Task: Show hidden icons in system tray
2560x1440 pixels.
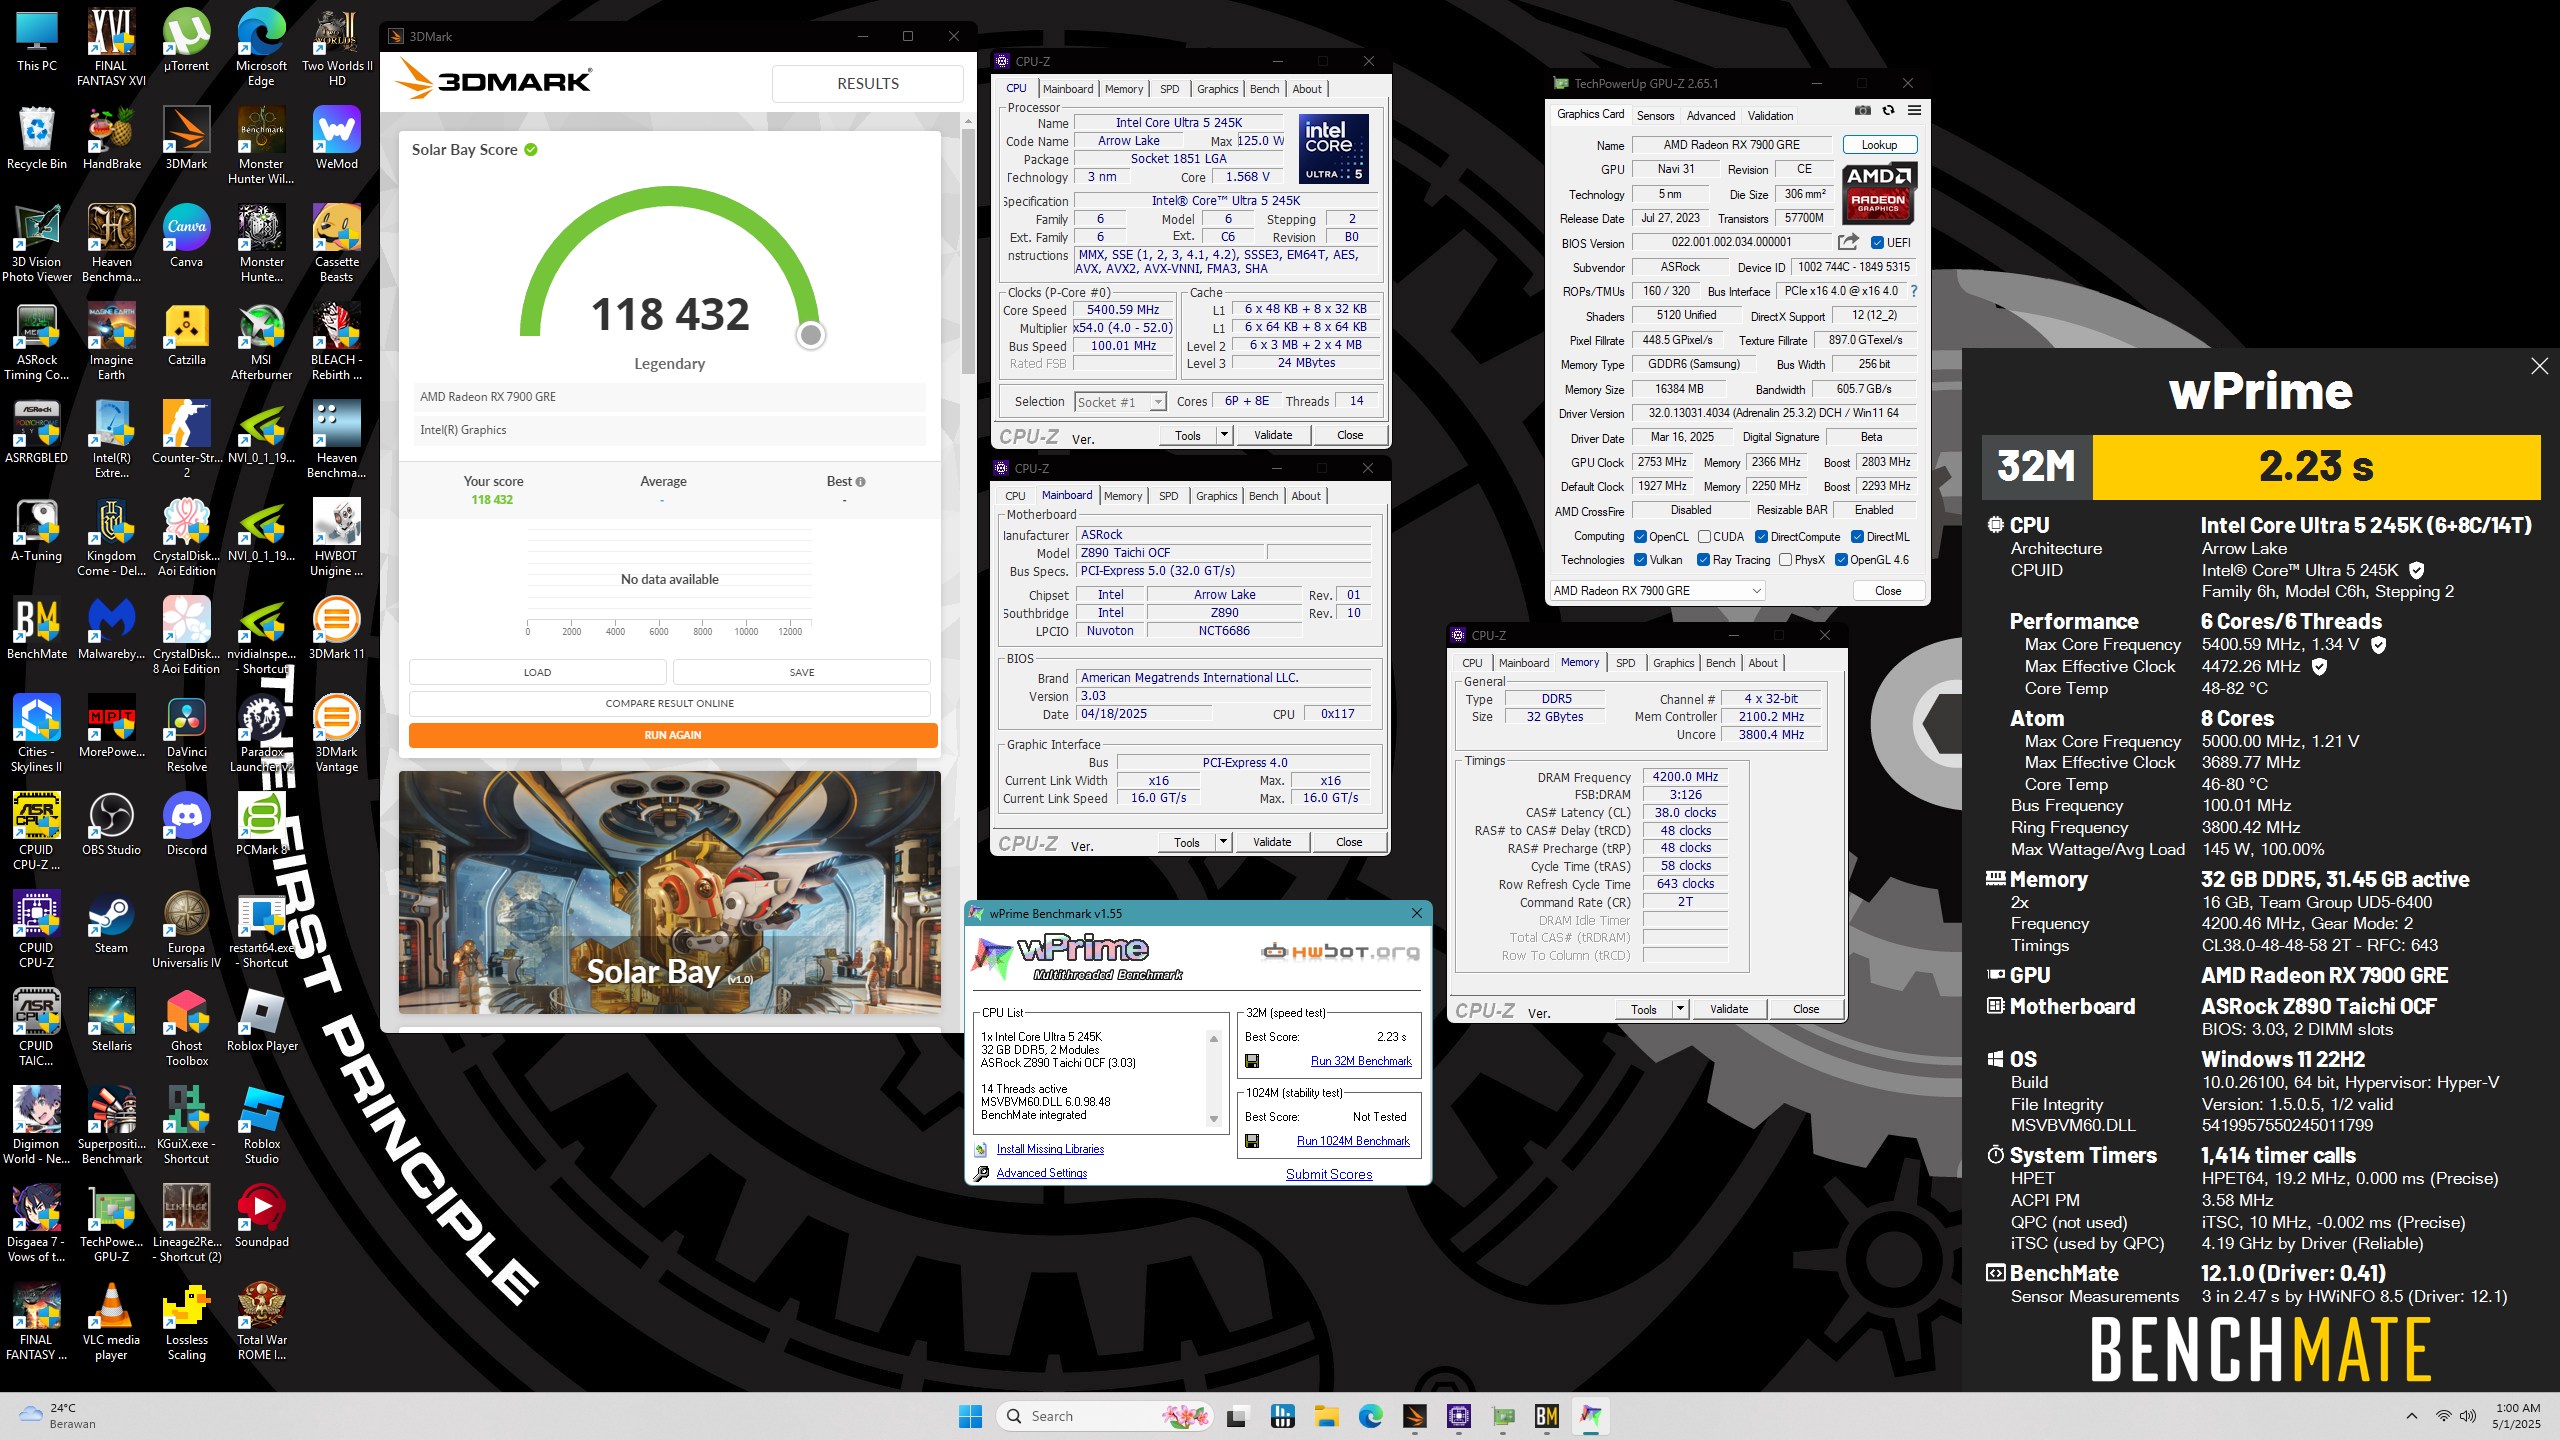Action: click(2412, 1416)
